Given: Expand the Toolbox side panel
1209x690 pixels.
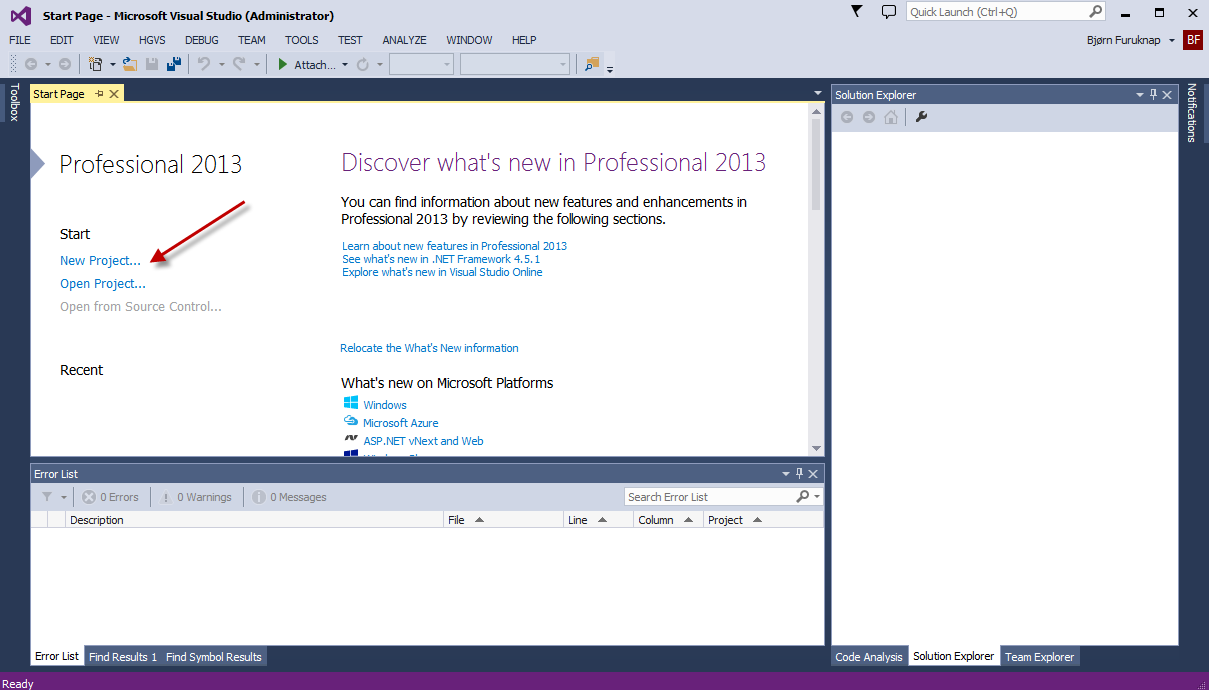Looking at the screenshot, I should 14,102.
